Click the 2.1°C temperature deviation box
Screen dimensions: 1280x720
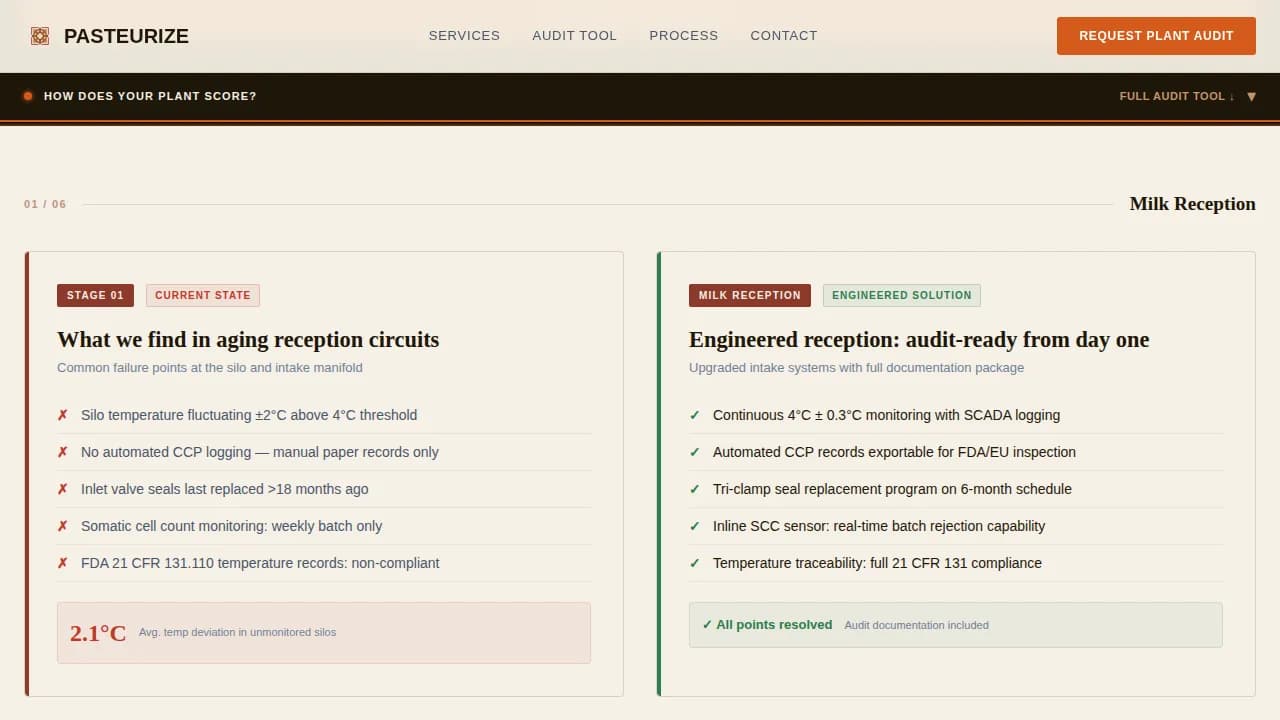(x=323, y=632)
